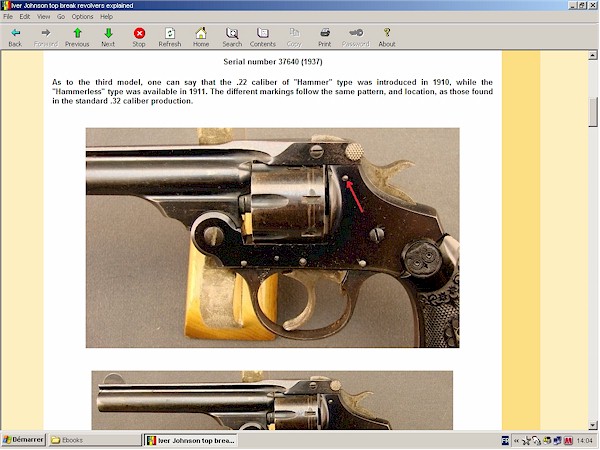Open the Help menu
The height and width of the screenshot is (450, 600).
pyautogui.click(x=106, y=16)
